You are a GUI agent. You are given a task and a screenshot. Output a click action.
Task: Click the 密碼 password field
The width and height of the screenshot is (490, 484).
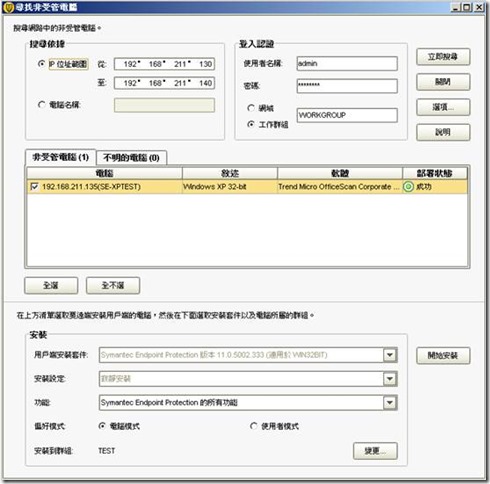coord(347,86)
